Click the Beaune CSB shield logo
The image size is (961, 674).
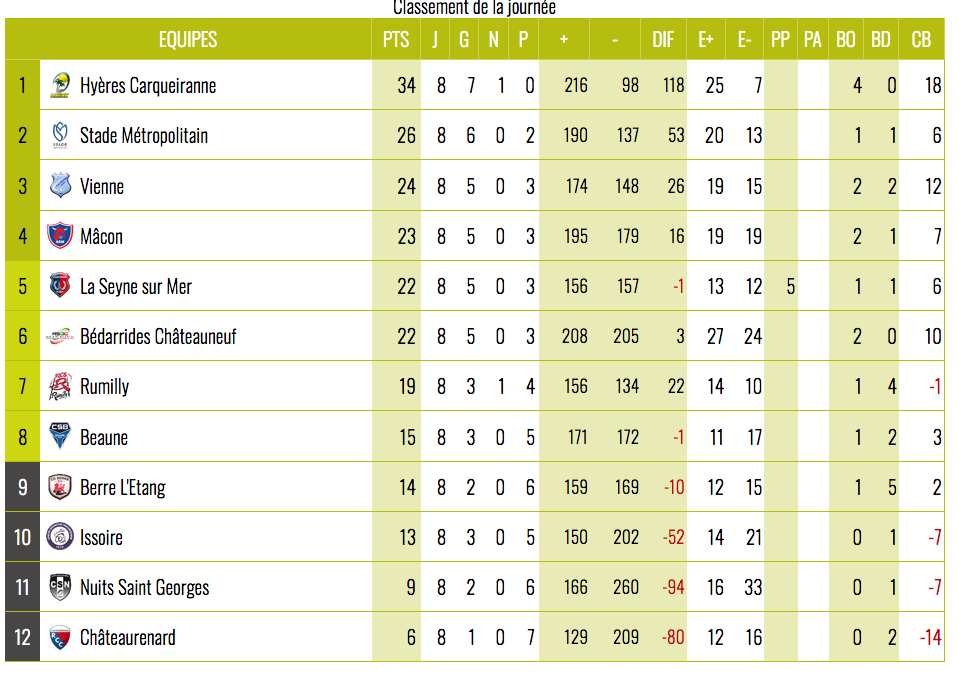click(60, 436)
